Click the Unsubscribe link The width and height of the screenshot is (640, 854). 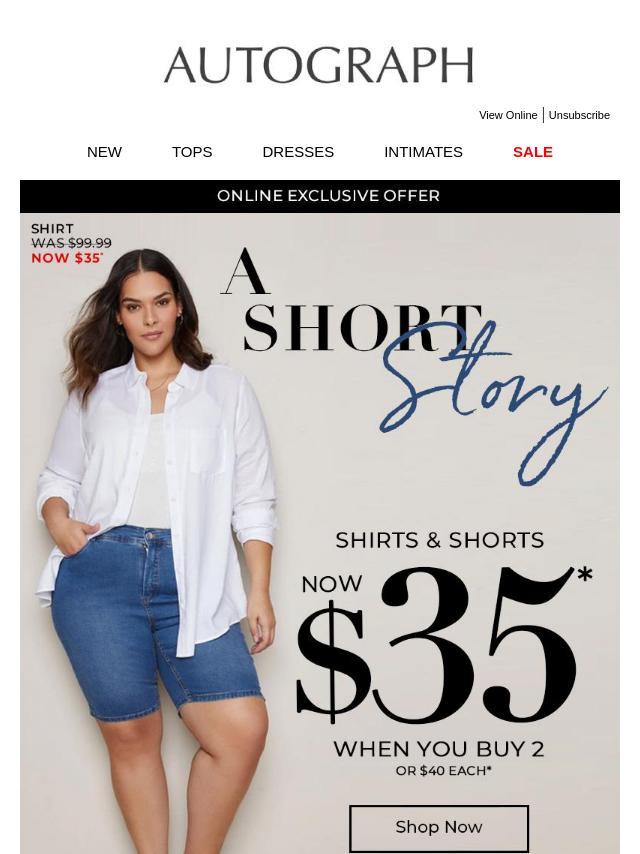coord(579,115)
